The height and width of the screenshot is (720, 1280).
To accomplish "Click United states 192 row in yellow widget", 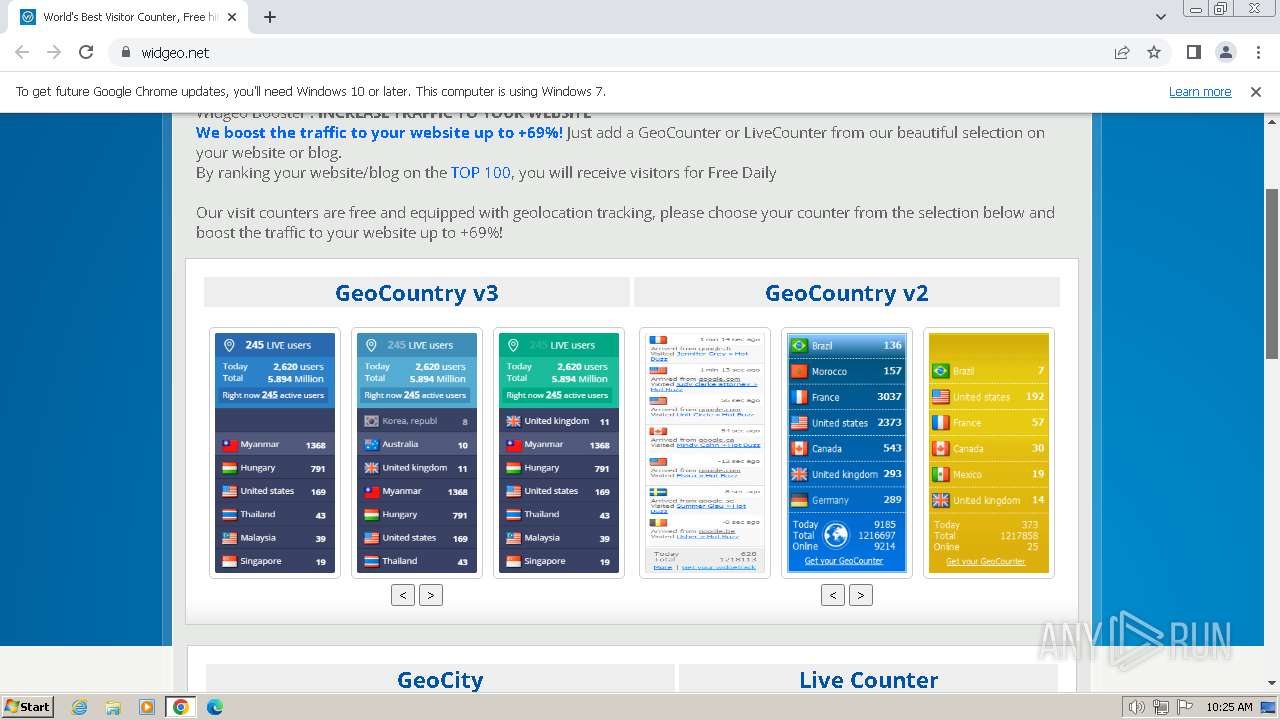I will pos(989,397).
